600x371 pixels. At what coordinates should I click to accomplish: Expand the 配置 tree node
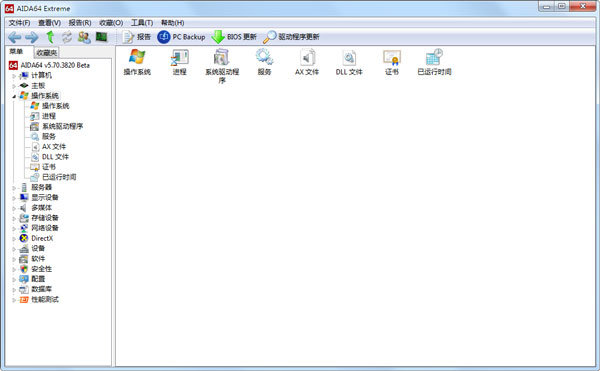click(x=14, y=280)
